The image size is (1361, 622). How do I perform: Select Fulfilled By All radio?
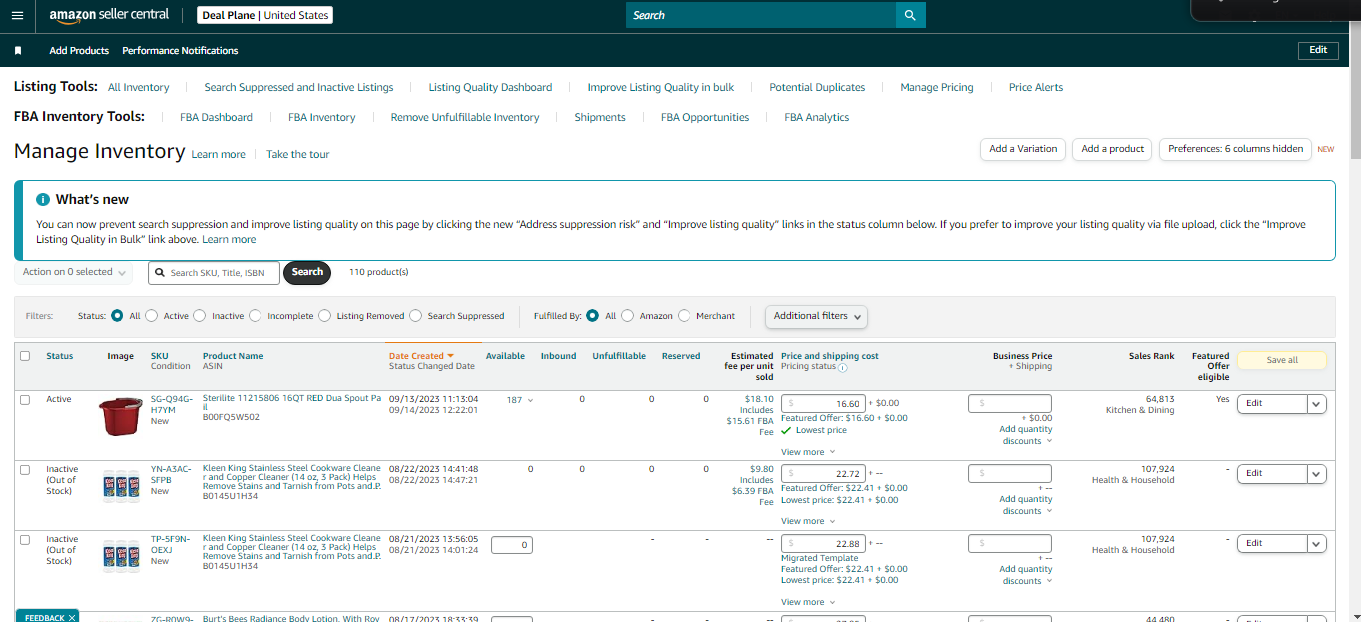(593, 316)
